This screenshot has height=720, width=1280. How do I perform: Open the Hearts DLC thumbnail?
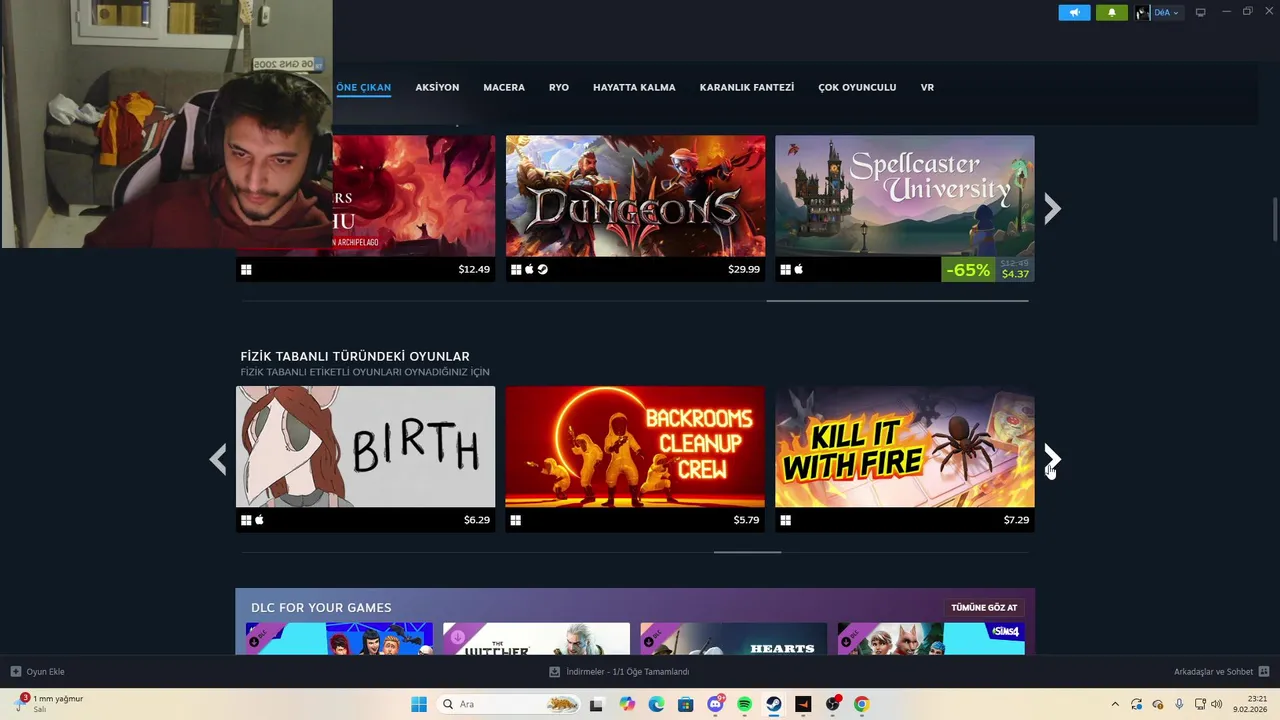tap(733, 639)
